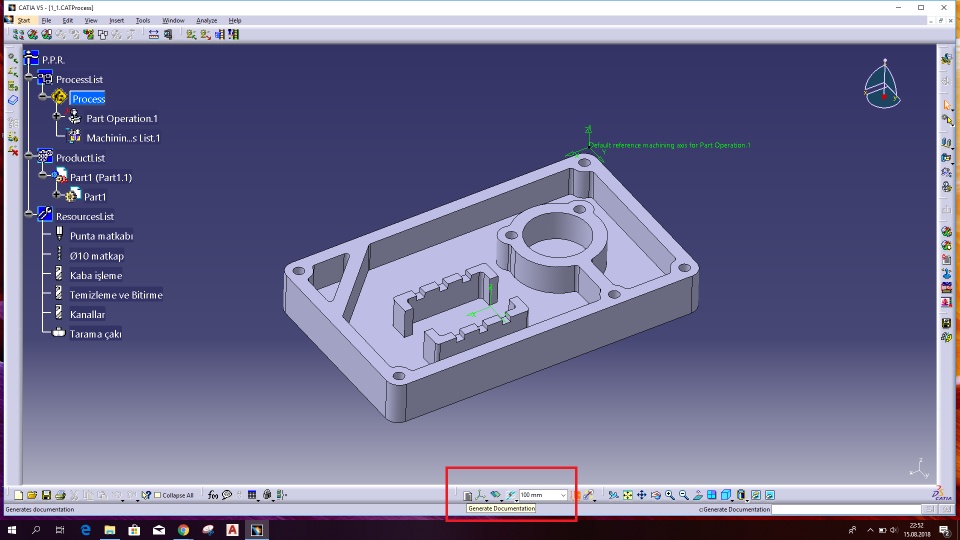Expand the Part Operation.1 node
The width and height of the screenshot is (960, 540).
[57, 116]
